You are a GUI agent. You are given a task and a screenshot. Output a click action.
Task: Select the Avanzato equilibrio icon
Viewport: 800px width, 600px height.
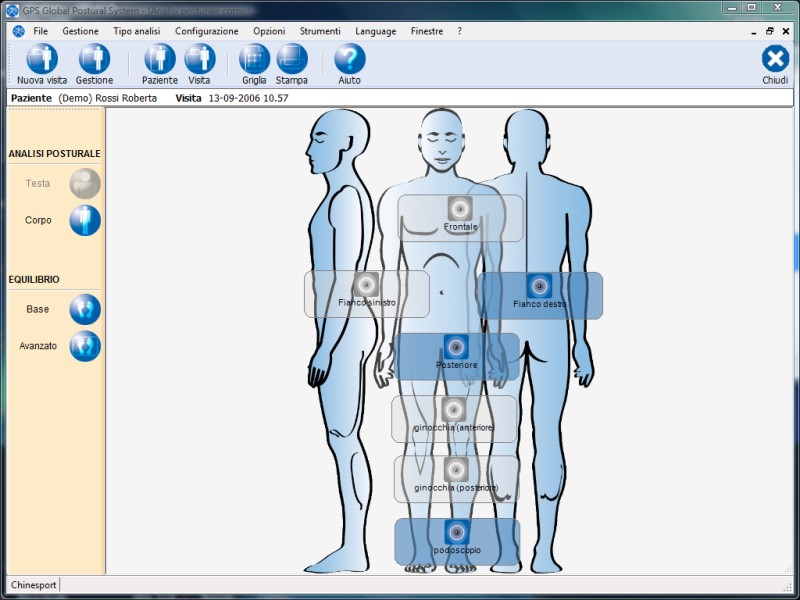click(85, 346)
